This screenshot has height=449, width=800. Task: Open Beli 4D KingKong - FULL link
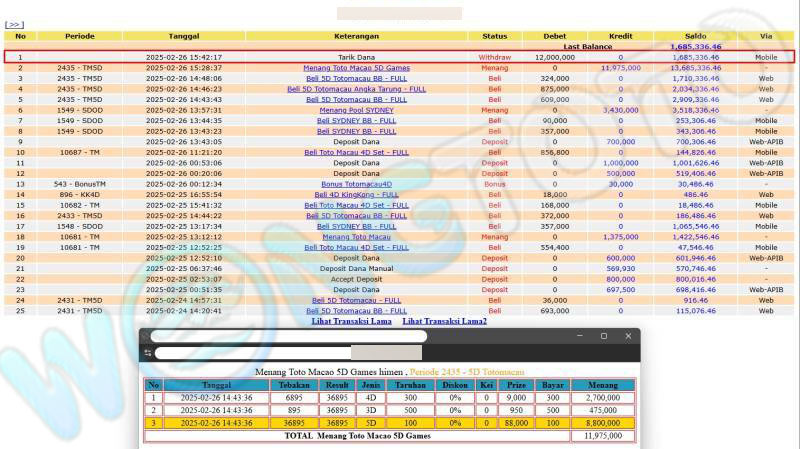[x=356, y=194]
